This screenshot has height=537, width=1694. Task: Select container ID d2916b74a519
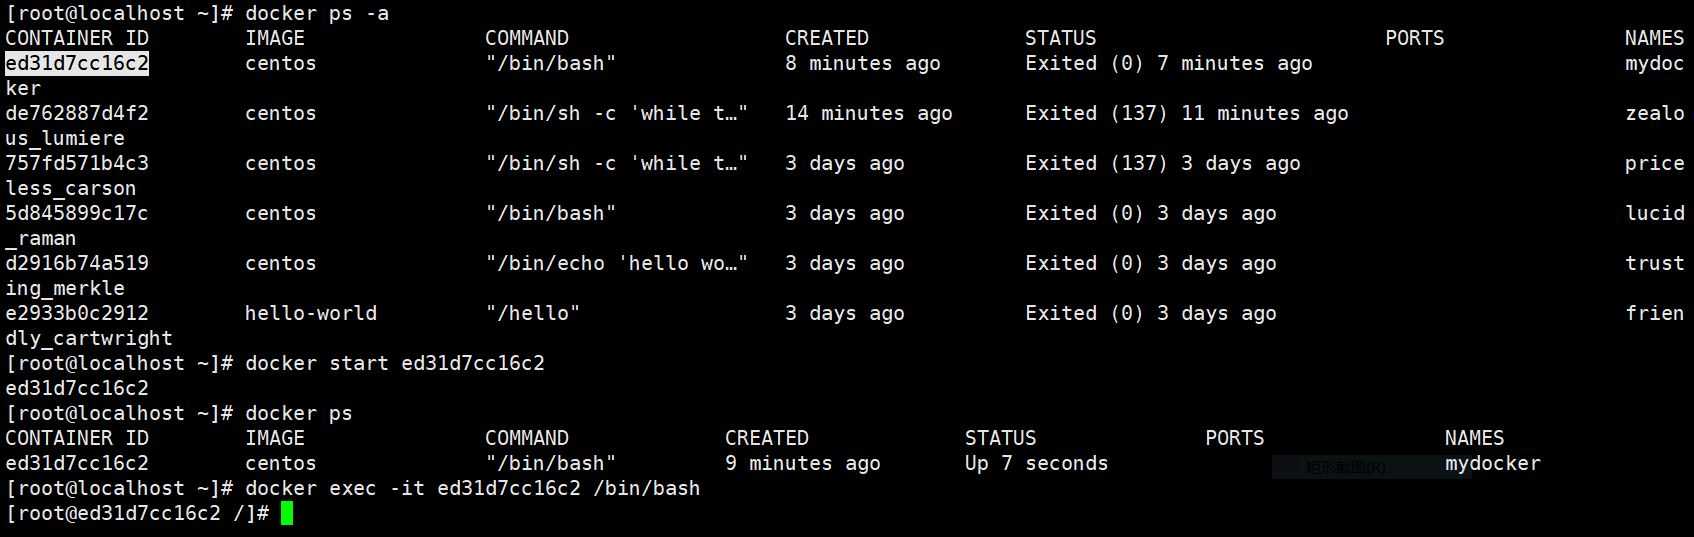(77, 263)
